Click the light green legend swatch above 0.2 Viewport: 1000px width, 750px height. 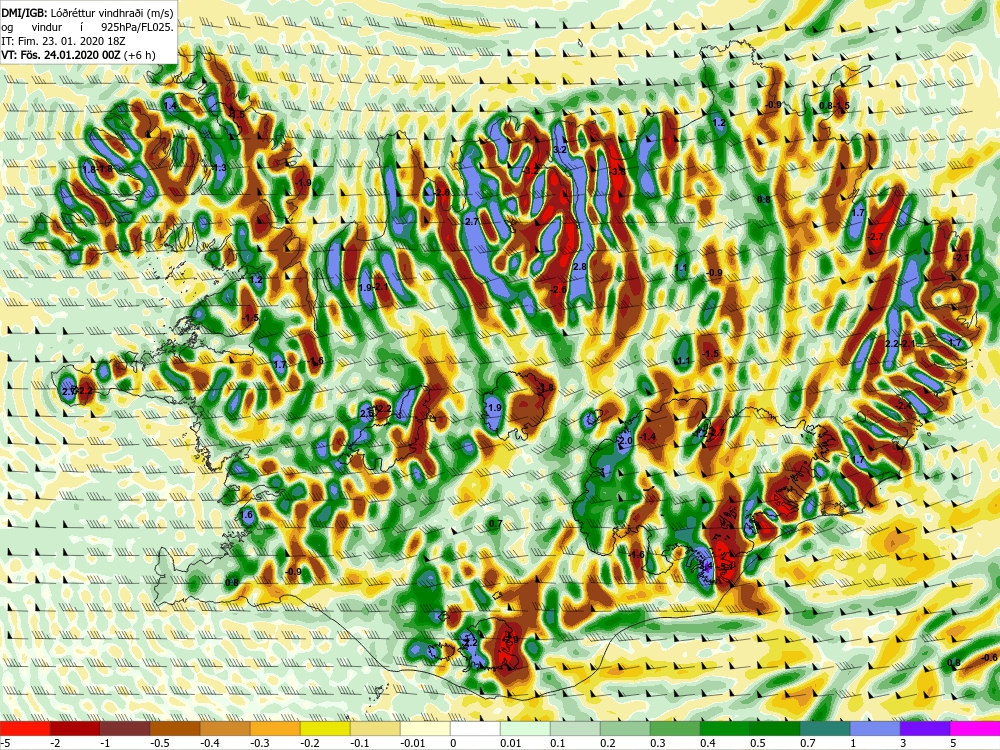[625, 728]
